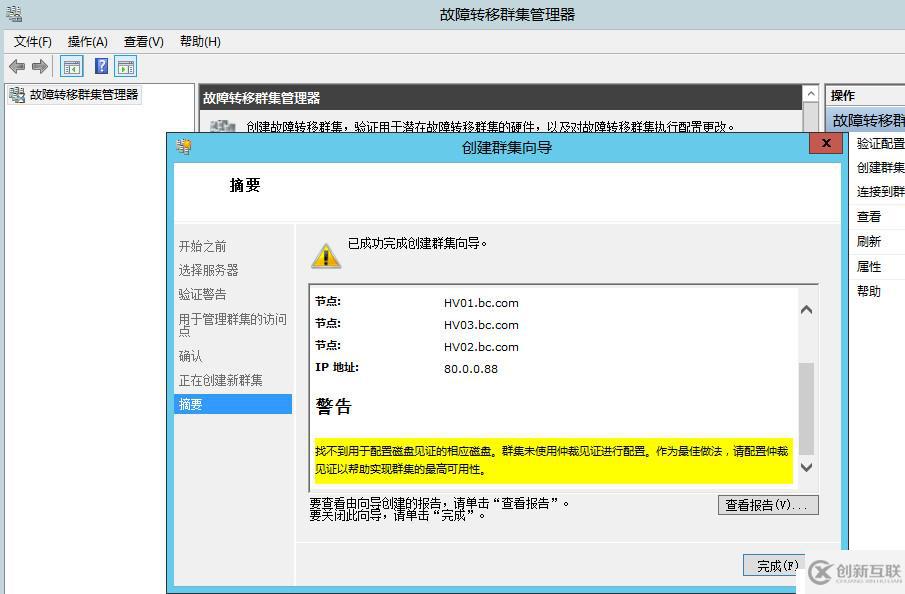Close the 创建群集向导 dialog
This screenshot has width=905, height=594.
tap(826, 143)
